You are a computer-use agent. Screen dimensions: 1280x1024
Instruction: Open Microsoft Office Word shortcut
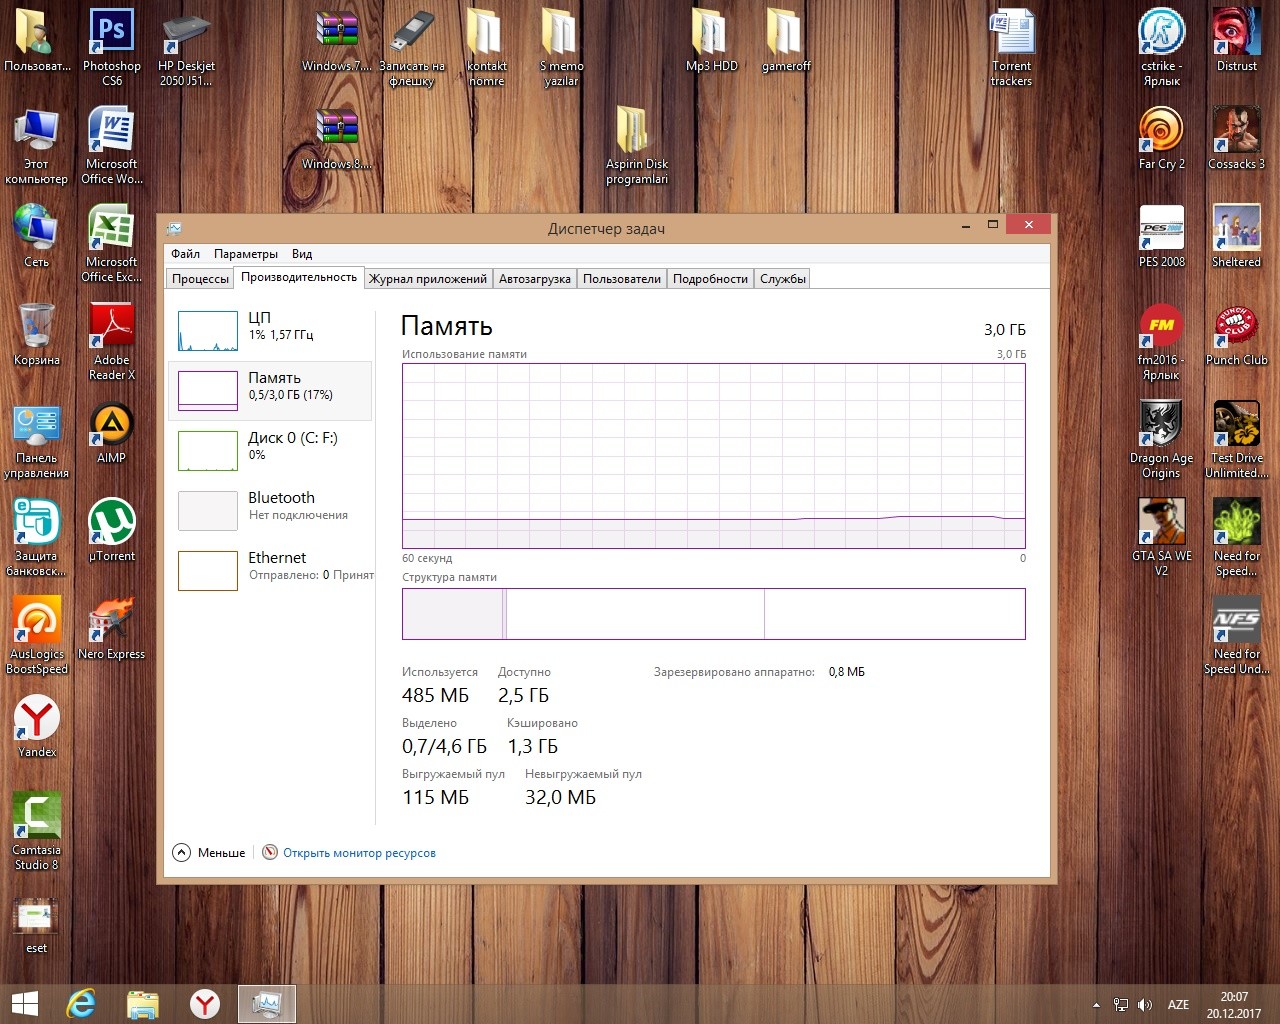tap(111, 146)
